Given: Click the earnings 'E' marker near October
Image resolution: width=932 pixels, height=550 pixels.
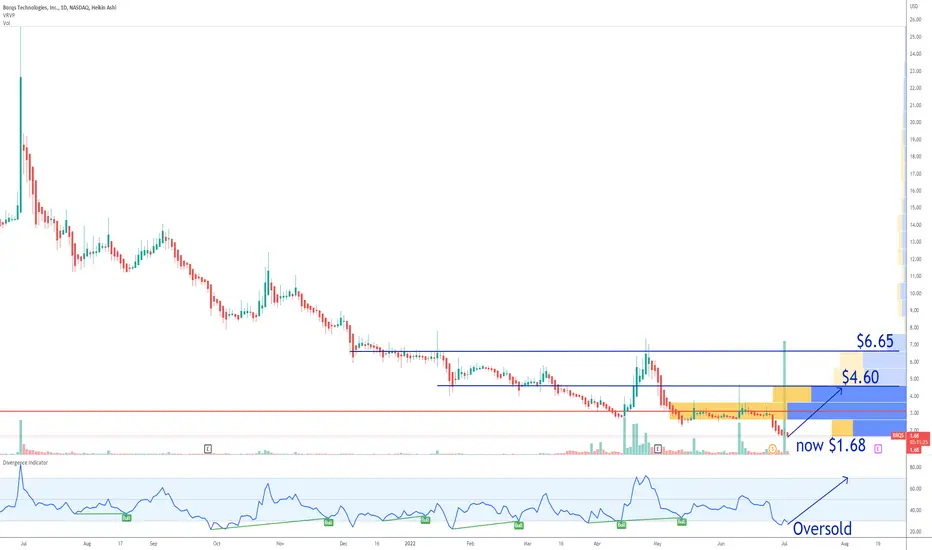Looking at the screenshot, I should pyautogui.click(x=208, y=449).
